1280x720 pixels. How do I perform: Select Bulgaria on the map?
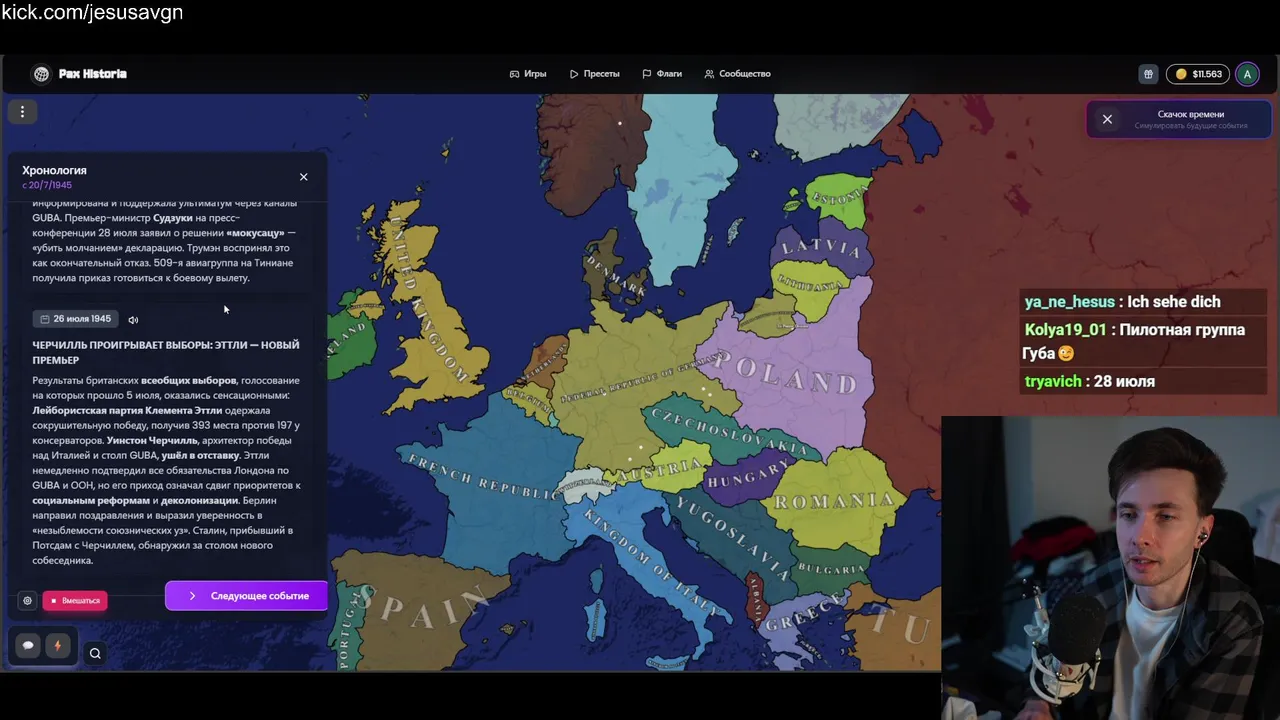830,569
